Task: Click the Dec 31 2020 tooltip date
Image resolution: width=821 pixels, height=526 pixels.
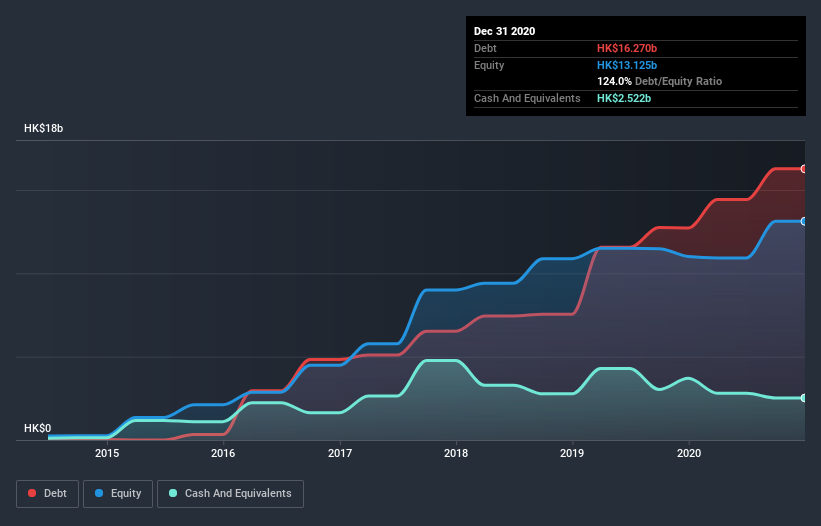Action: [504, 31]
